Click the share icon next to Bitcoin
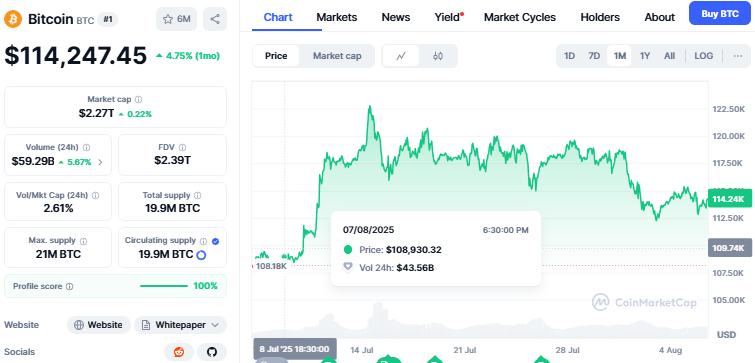 point(215,19)
